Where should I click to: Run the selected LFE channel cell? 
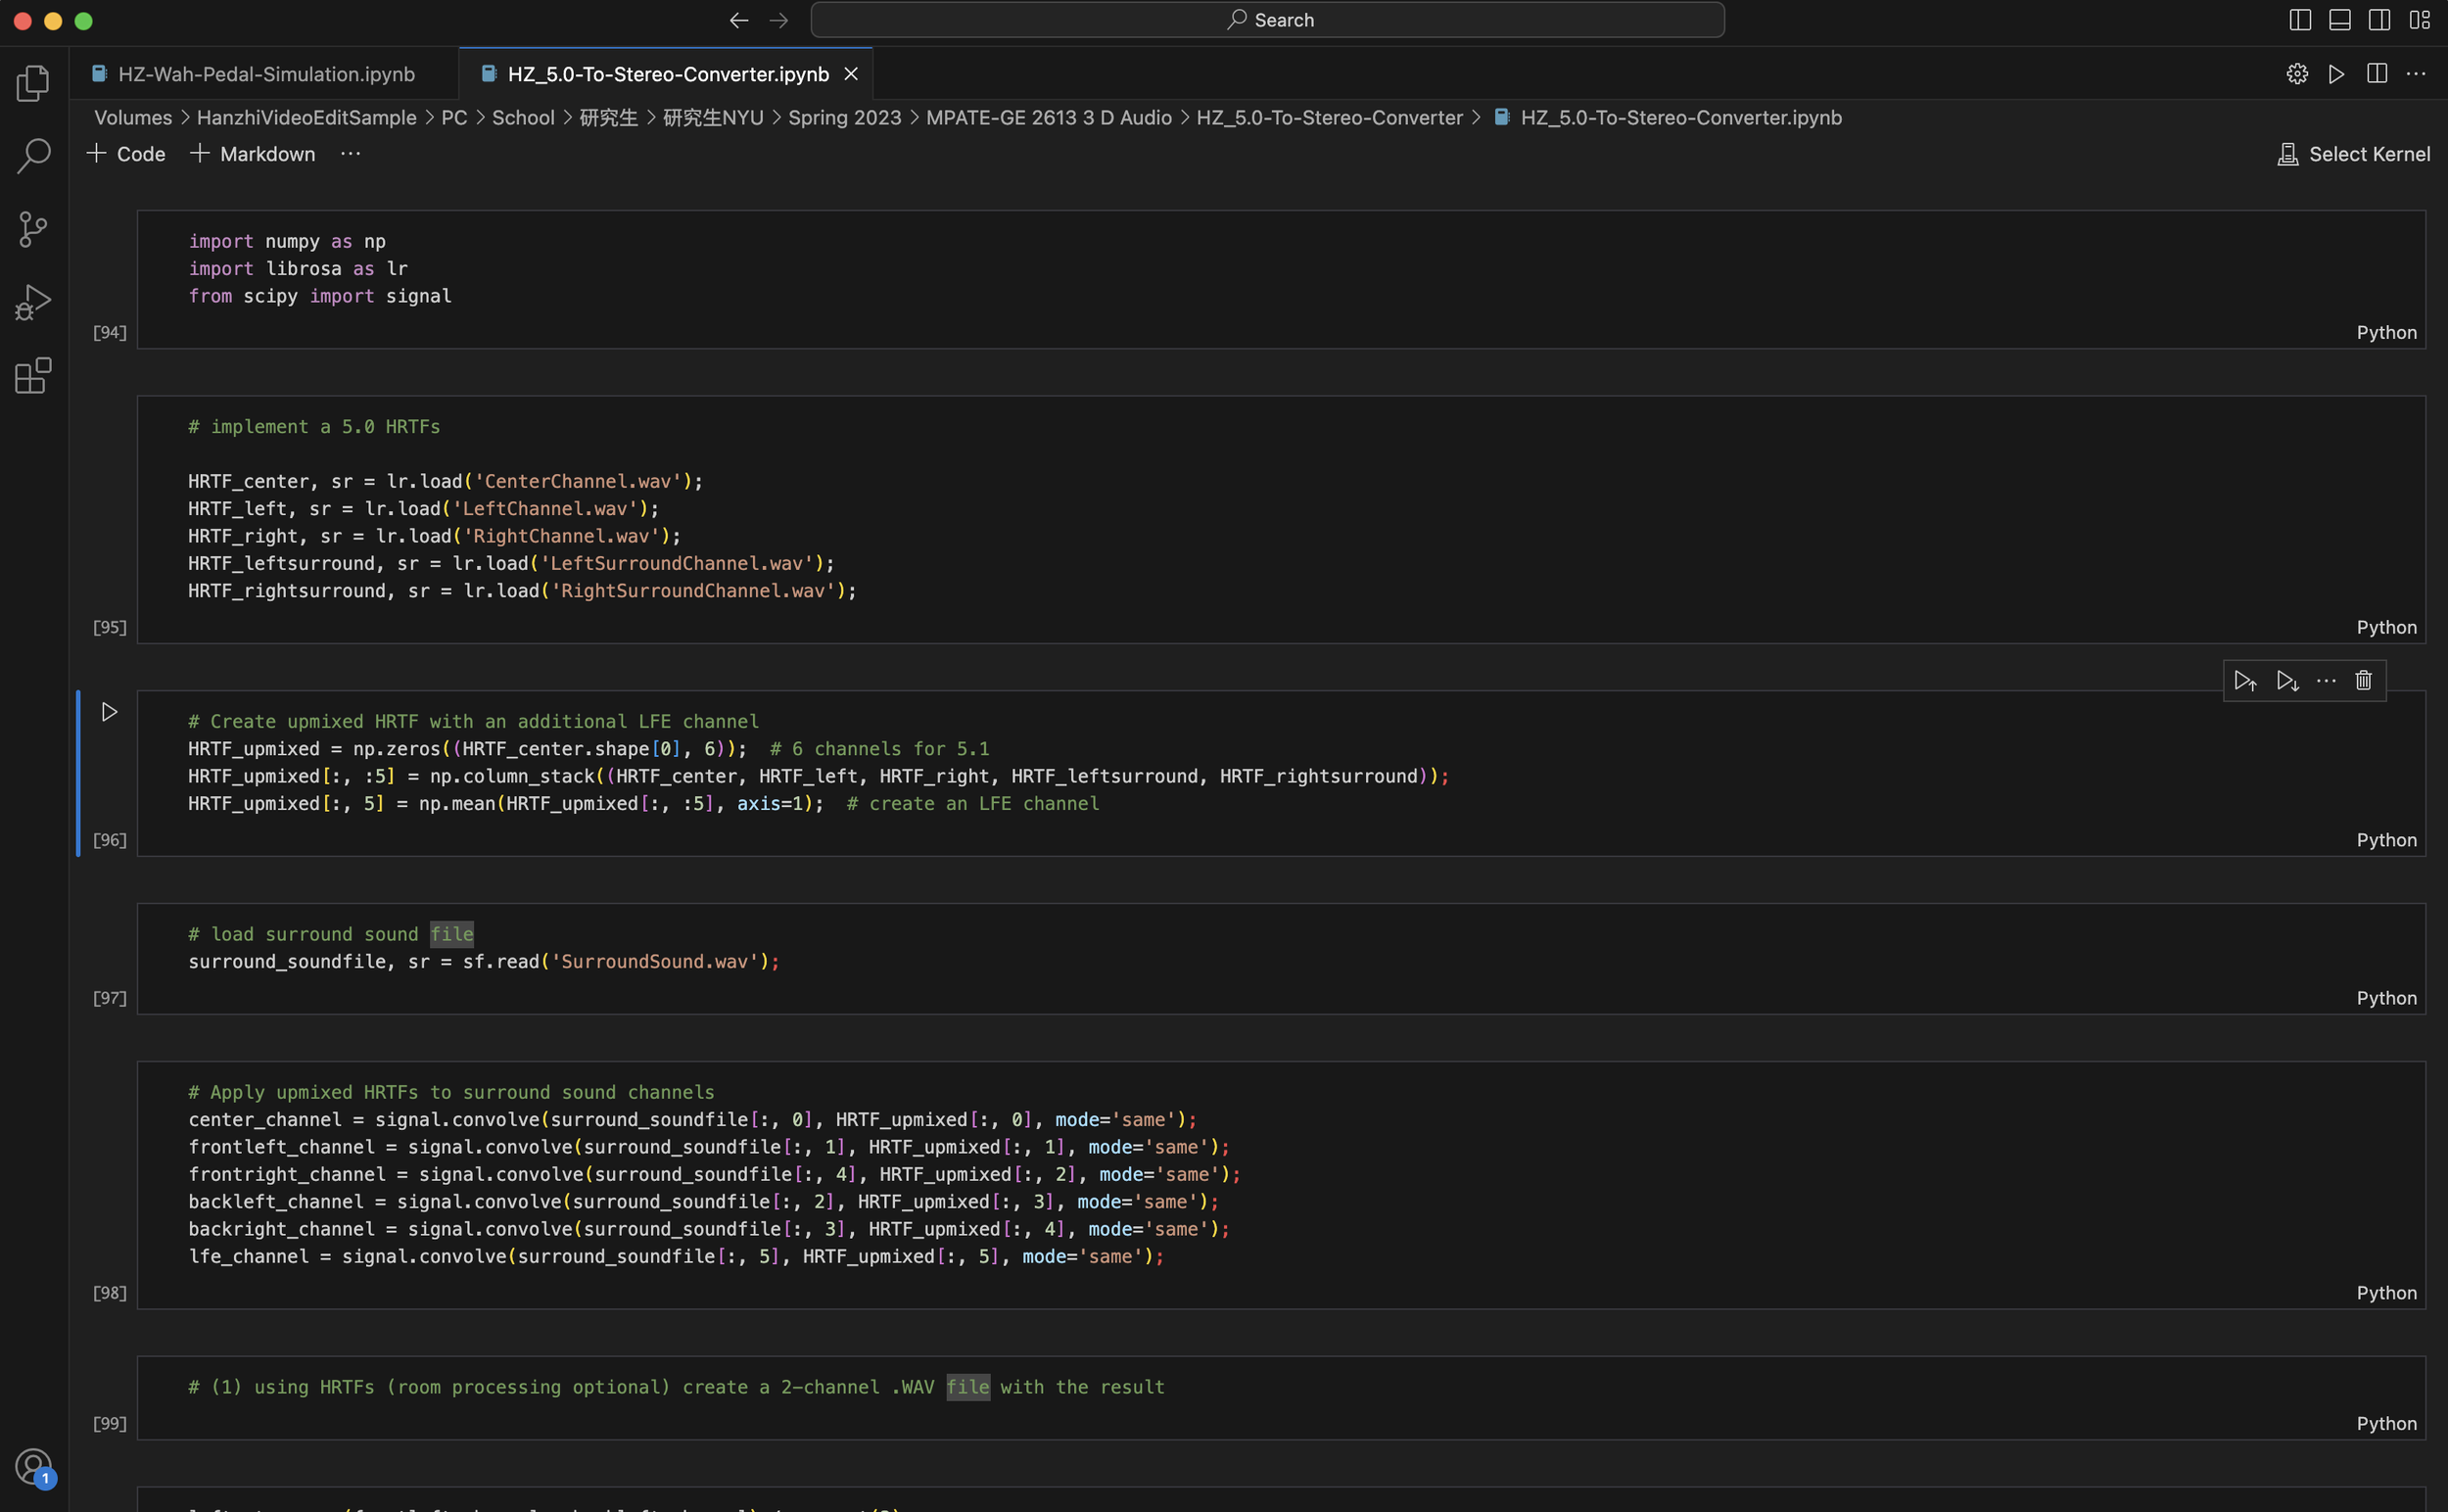pos(109,712)
